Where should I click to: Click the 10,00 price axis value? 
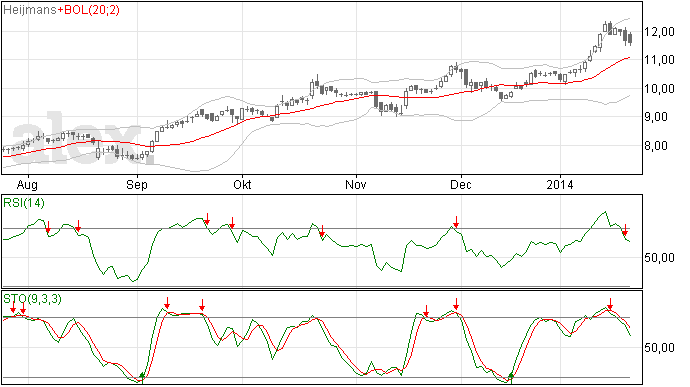(x=660, y=88)
